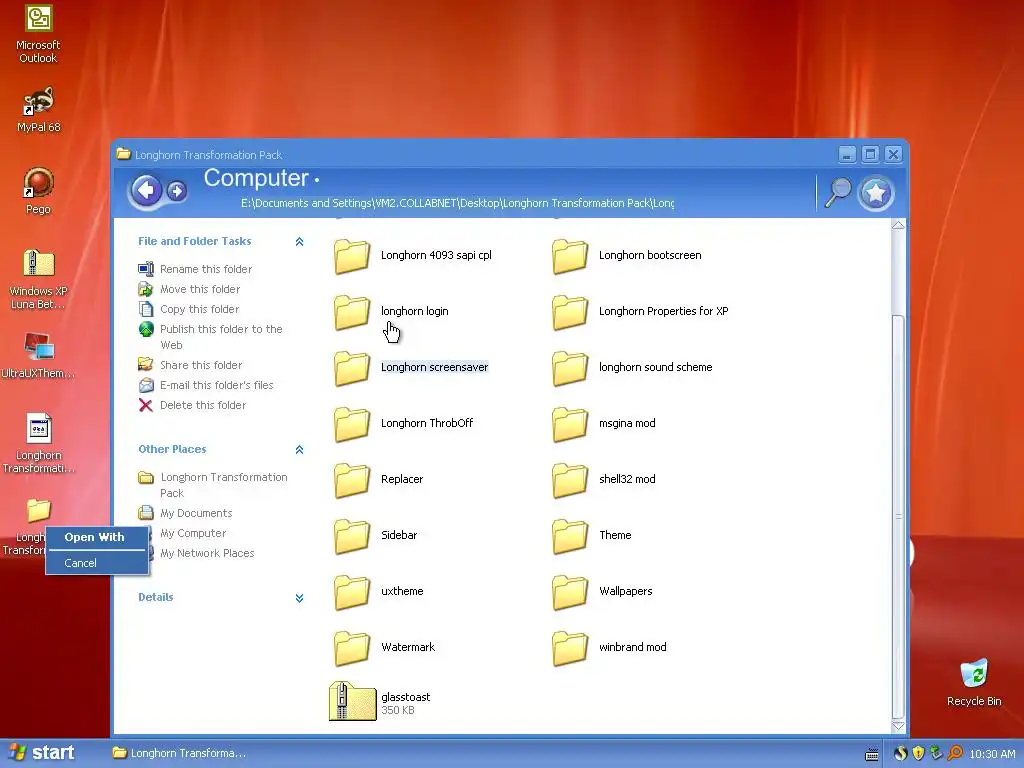The image size is (1024, 768).
Task: Click Rename this folder
Action: 206,269
